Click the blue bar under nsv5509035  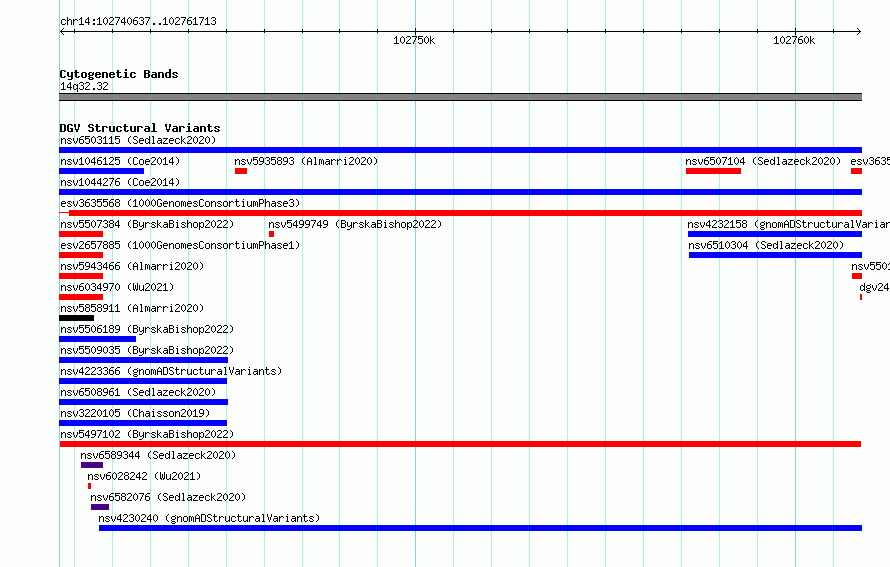144,360
